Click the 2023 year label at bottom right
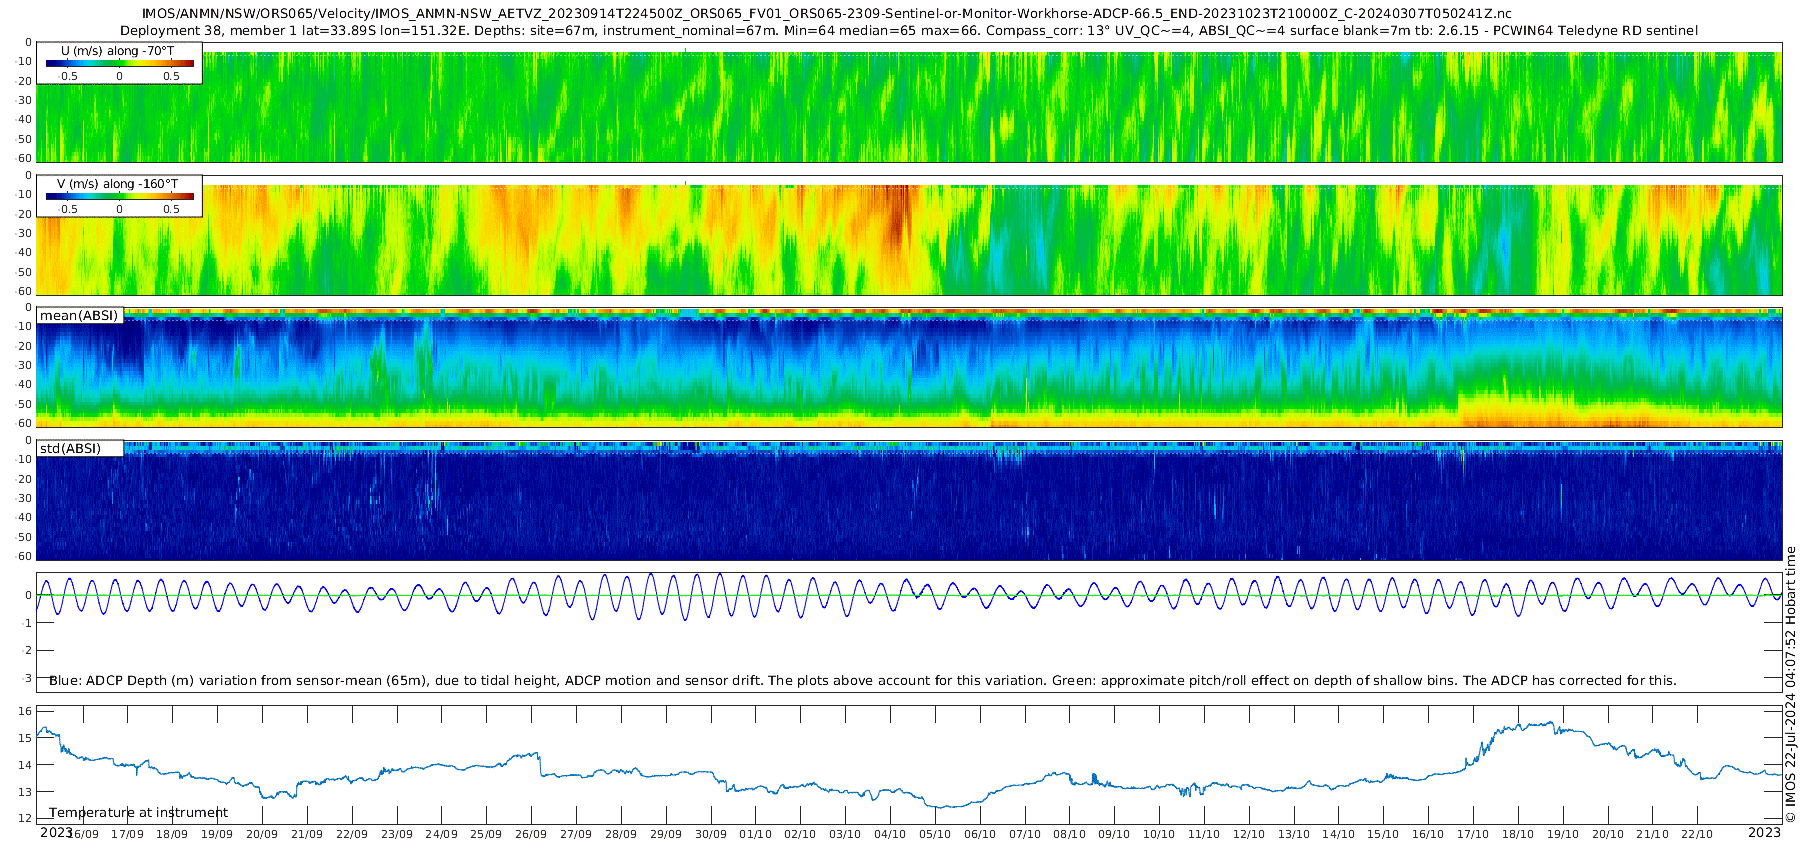The image size is (1800, 850). [1764, 832]
